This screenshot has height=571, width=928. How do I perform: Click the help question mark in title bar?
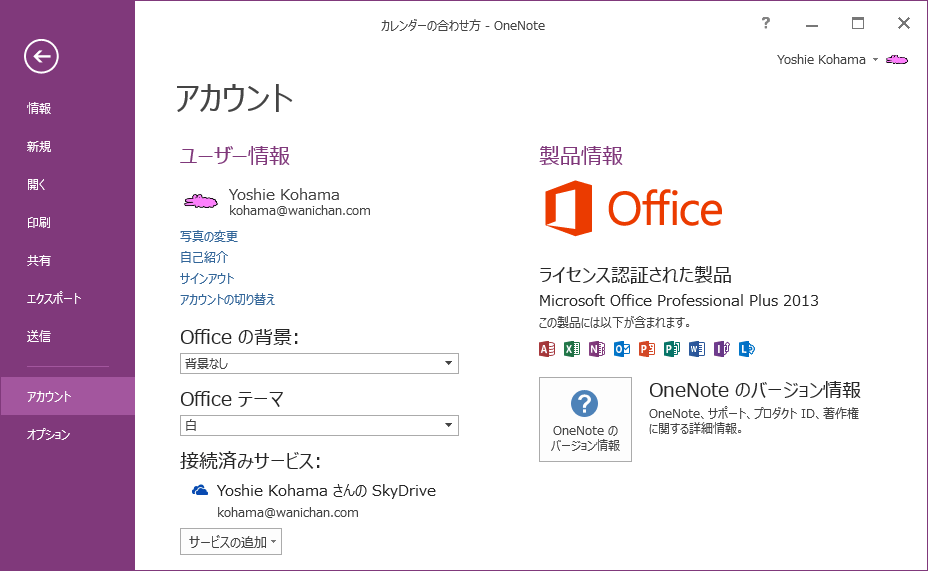tap(766, 23)
